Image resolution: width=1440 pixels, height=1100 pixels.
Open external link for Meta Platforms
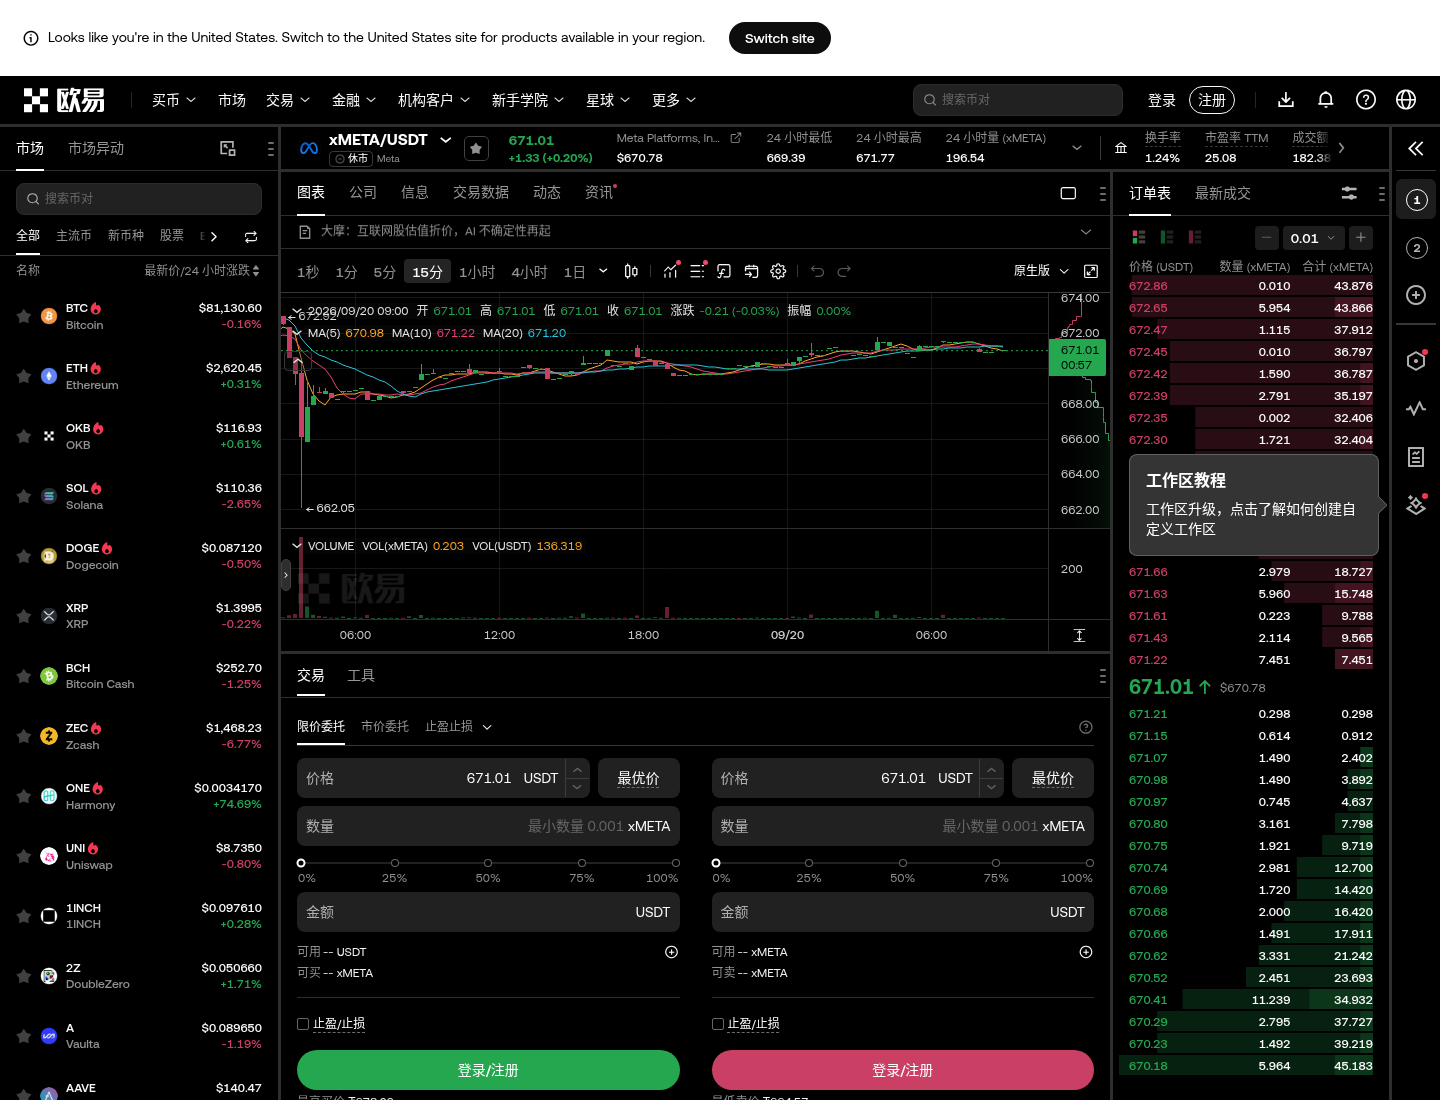pos(736,138)
